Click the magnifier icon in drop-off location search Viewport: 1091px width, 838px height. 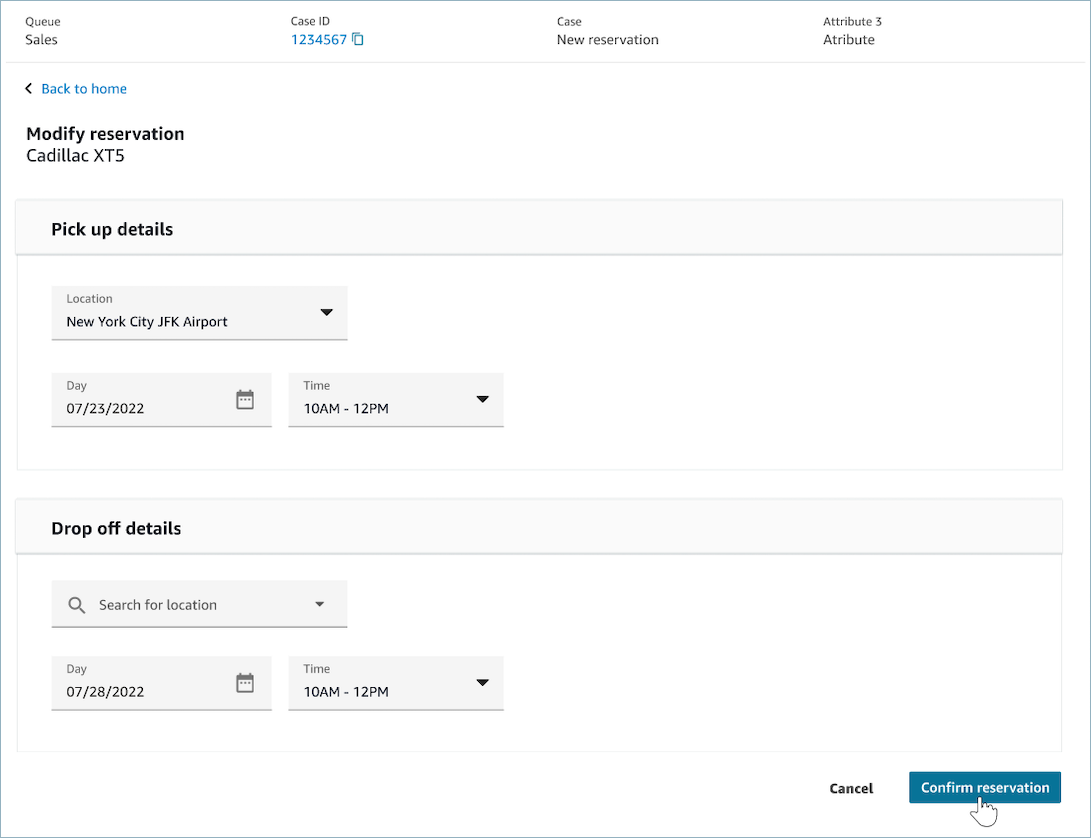pos(77,605)
